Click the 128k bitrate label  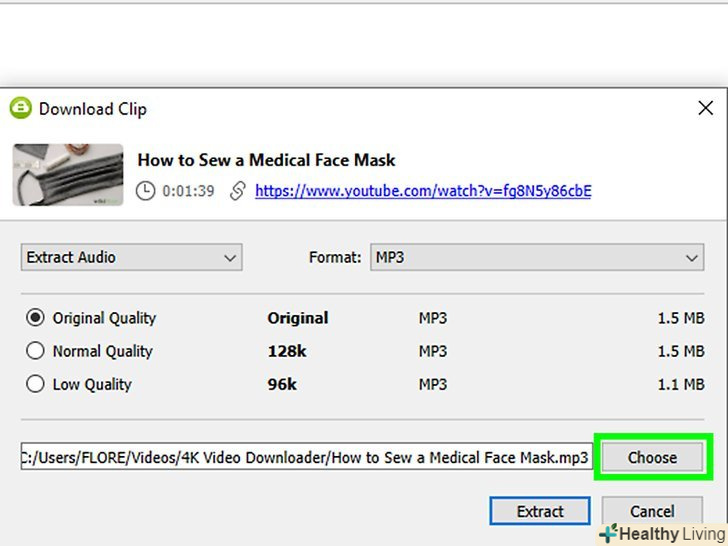coord(287,351)
